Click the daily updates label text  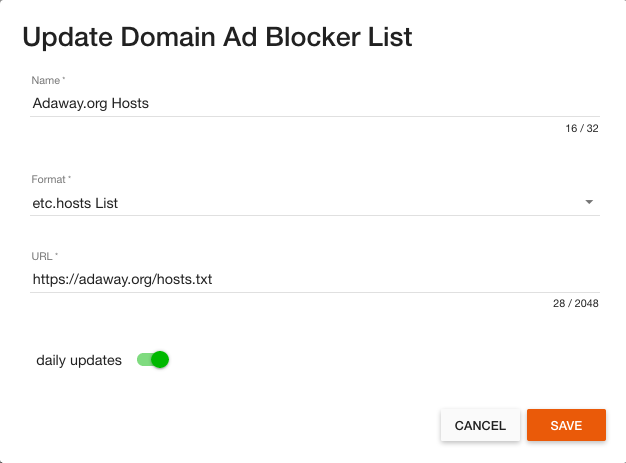click(x=79, y=360)
